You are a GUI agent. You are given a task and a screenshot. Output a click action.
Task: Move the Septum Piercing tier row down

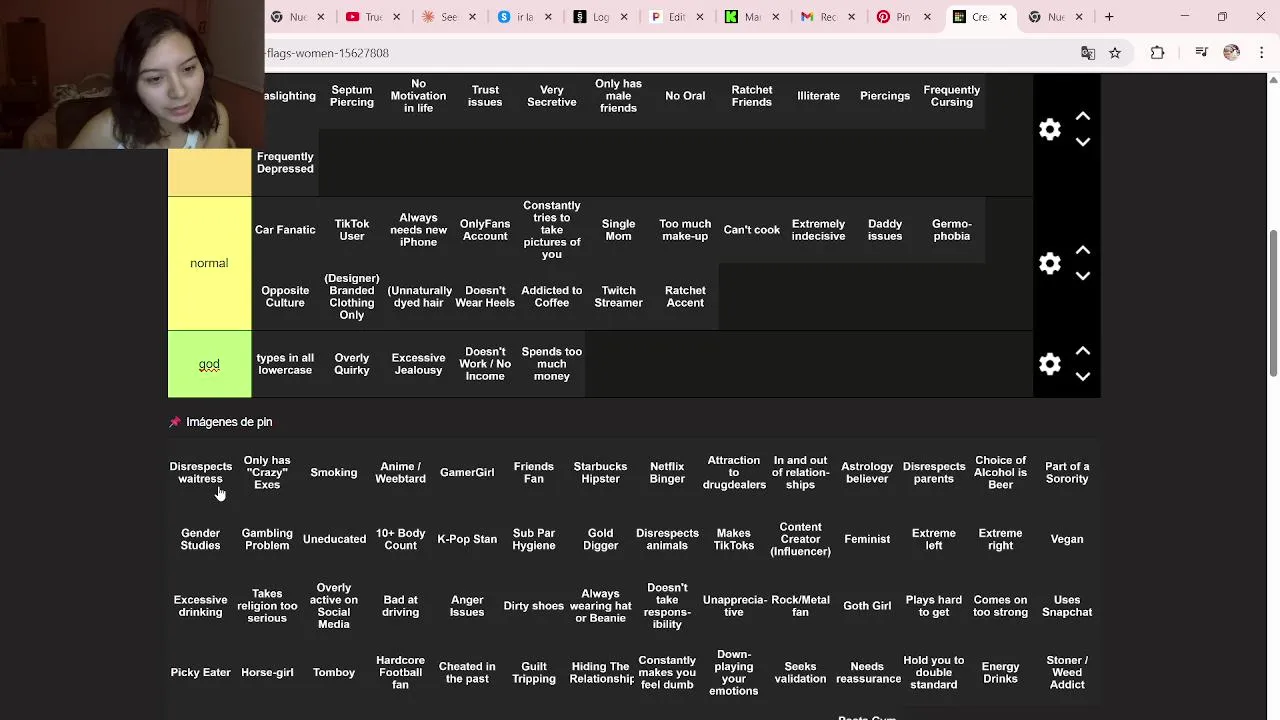pyautogui.click(x=1082, y=142)
